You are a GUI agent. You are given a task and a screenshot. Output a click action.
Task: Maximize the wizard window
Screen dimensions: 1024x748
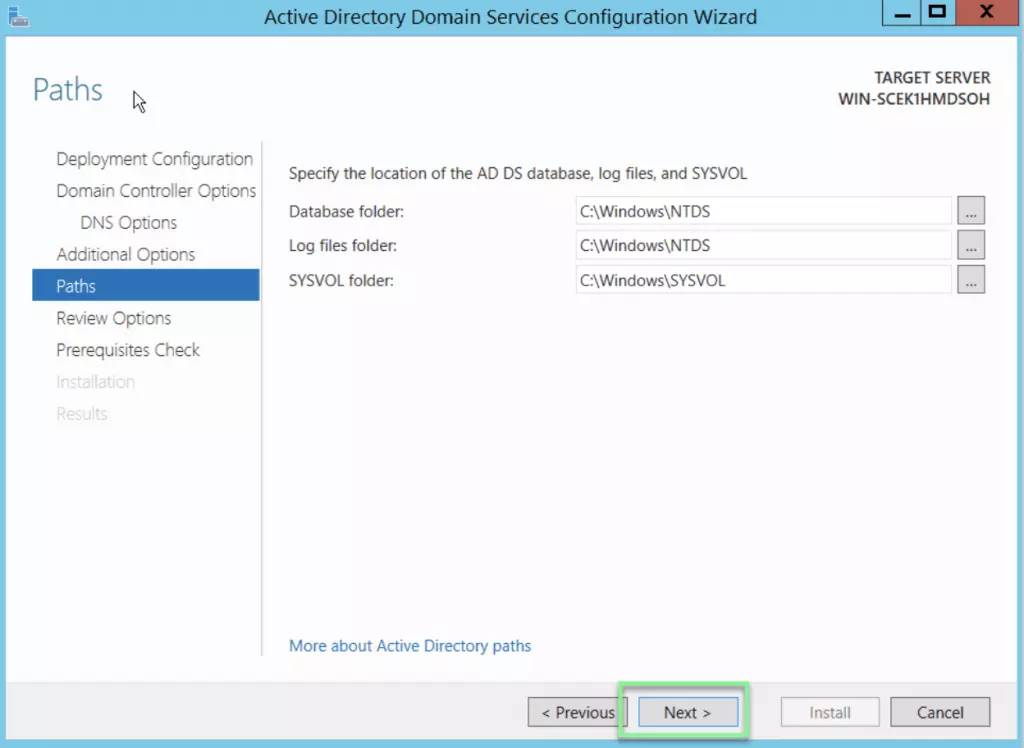937,14
